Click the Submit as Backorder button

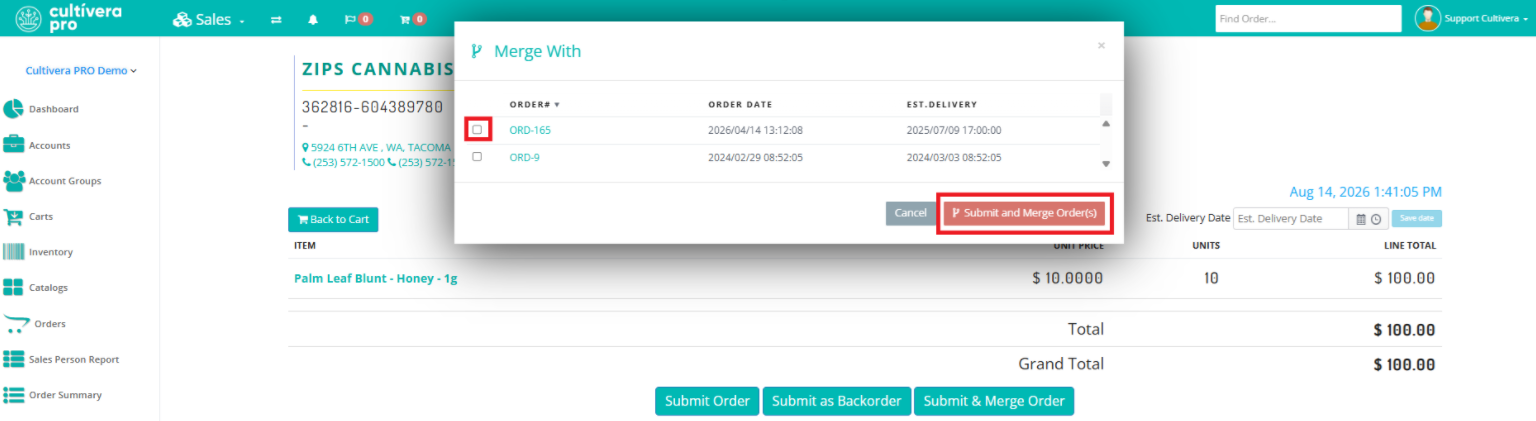click(x=837, y=401)
